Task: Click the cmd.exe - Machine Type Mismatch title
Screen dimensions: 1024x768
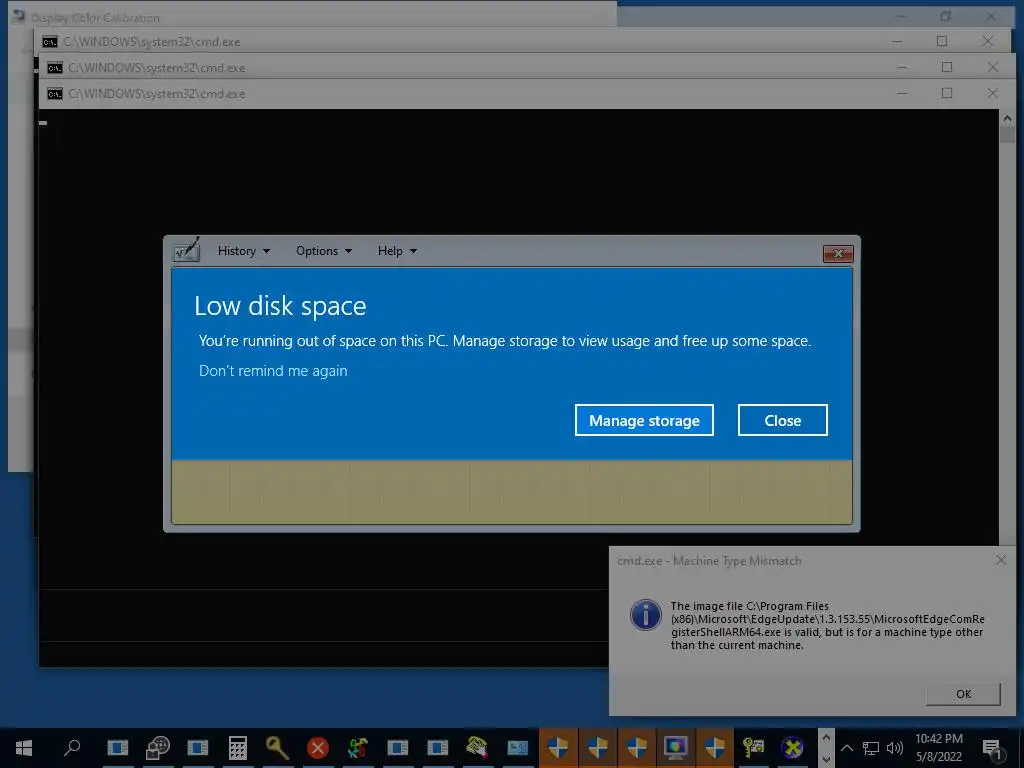Action: 709,561
